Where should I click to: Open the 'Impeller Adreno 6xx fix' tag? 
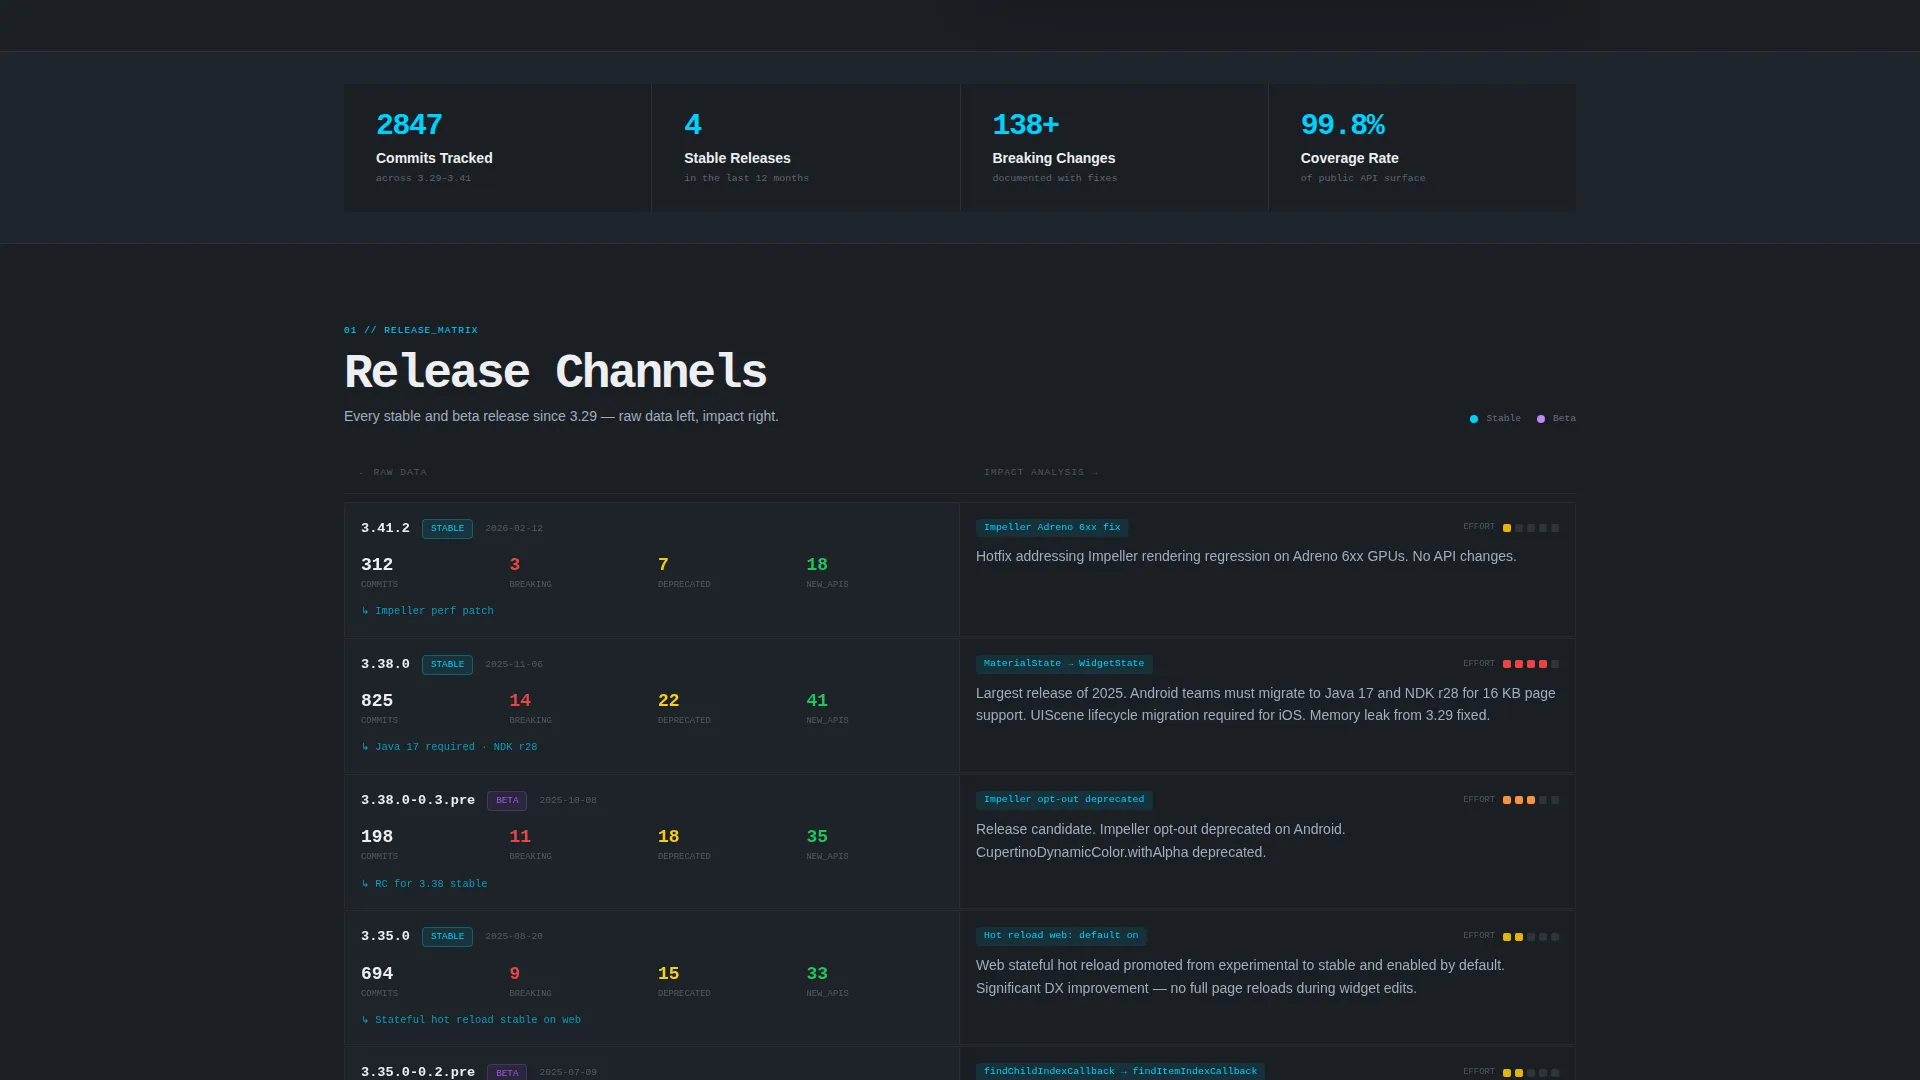[1052, 527]
